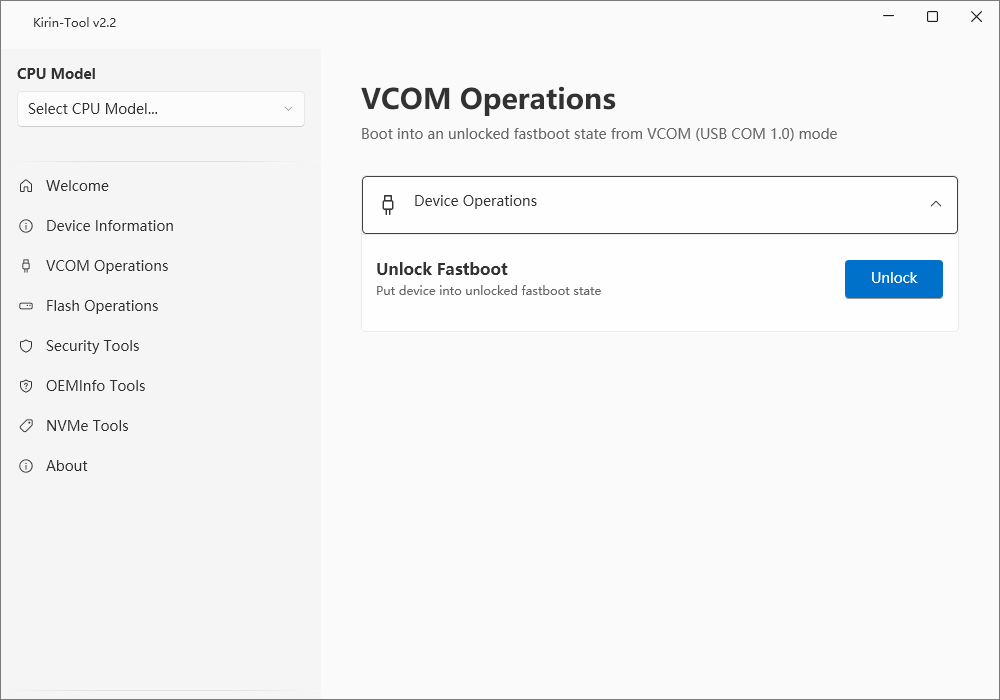
Task: Click the shield icon beside Security Tools
Action: pyautogui.click(x=24, y=345)
